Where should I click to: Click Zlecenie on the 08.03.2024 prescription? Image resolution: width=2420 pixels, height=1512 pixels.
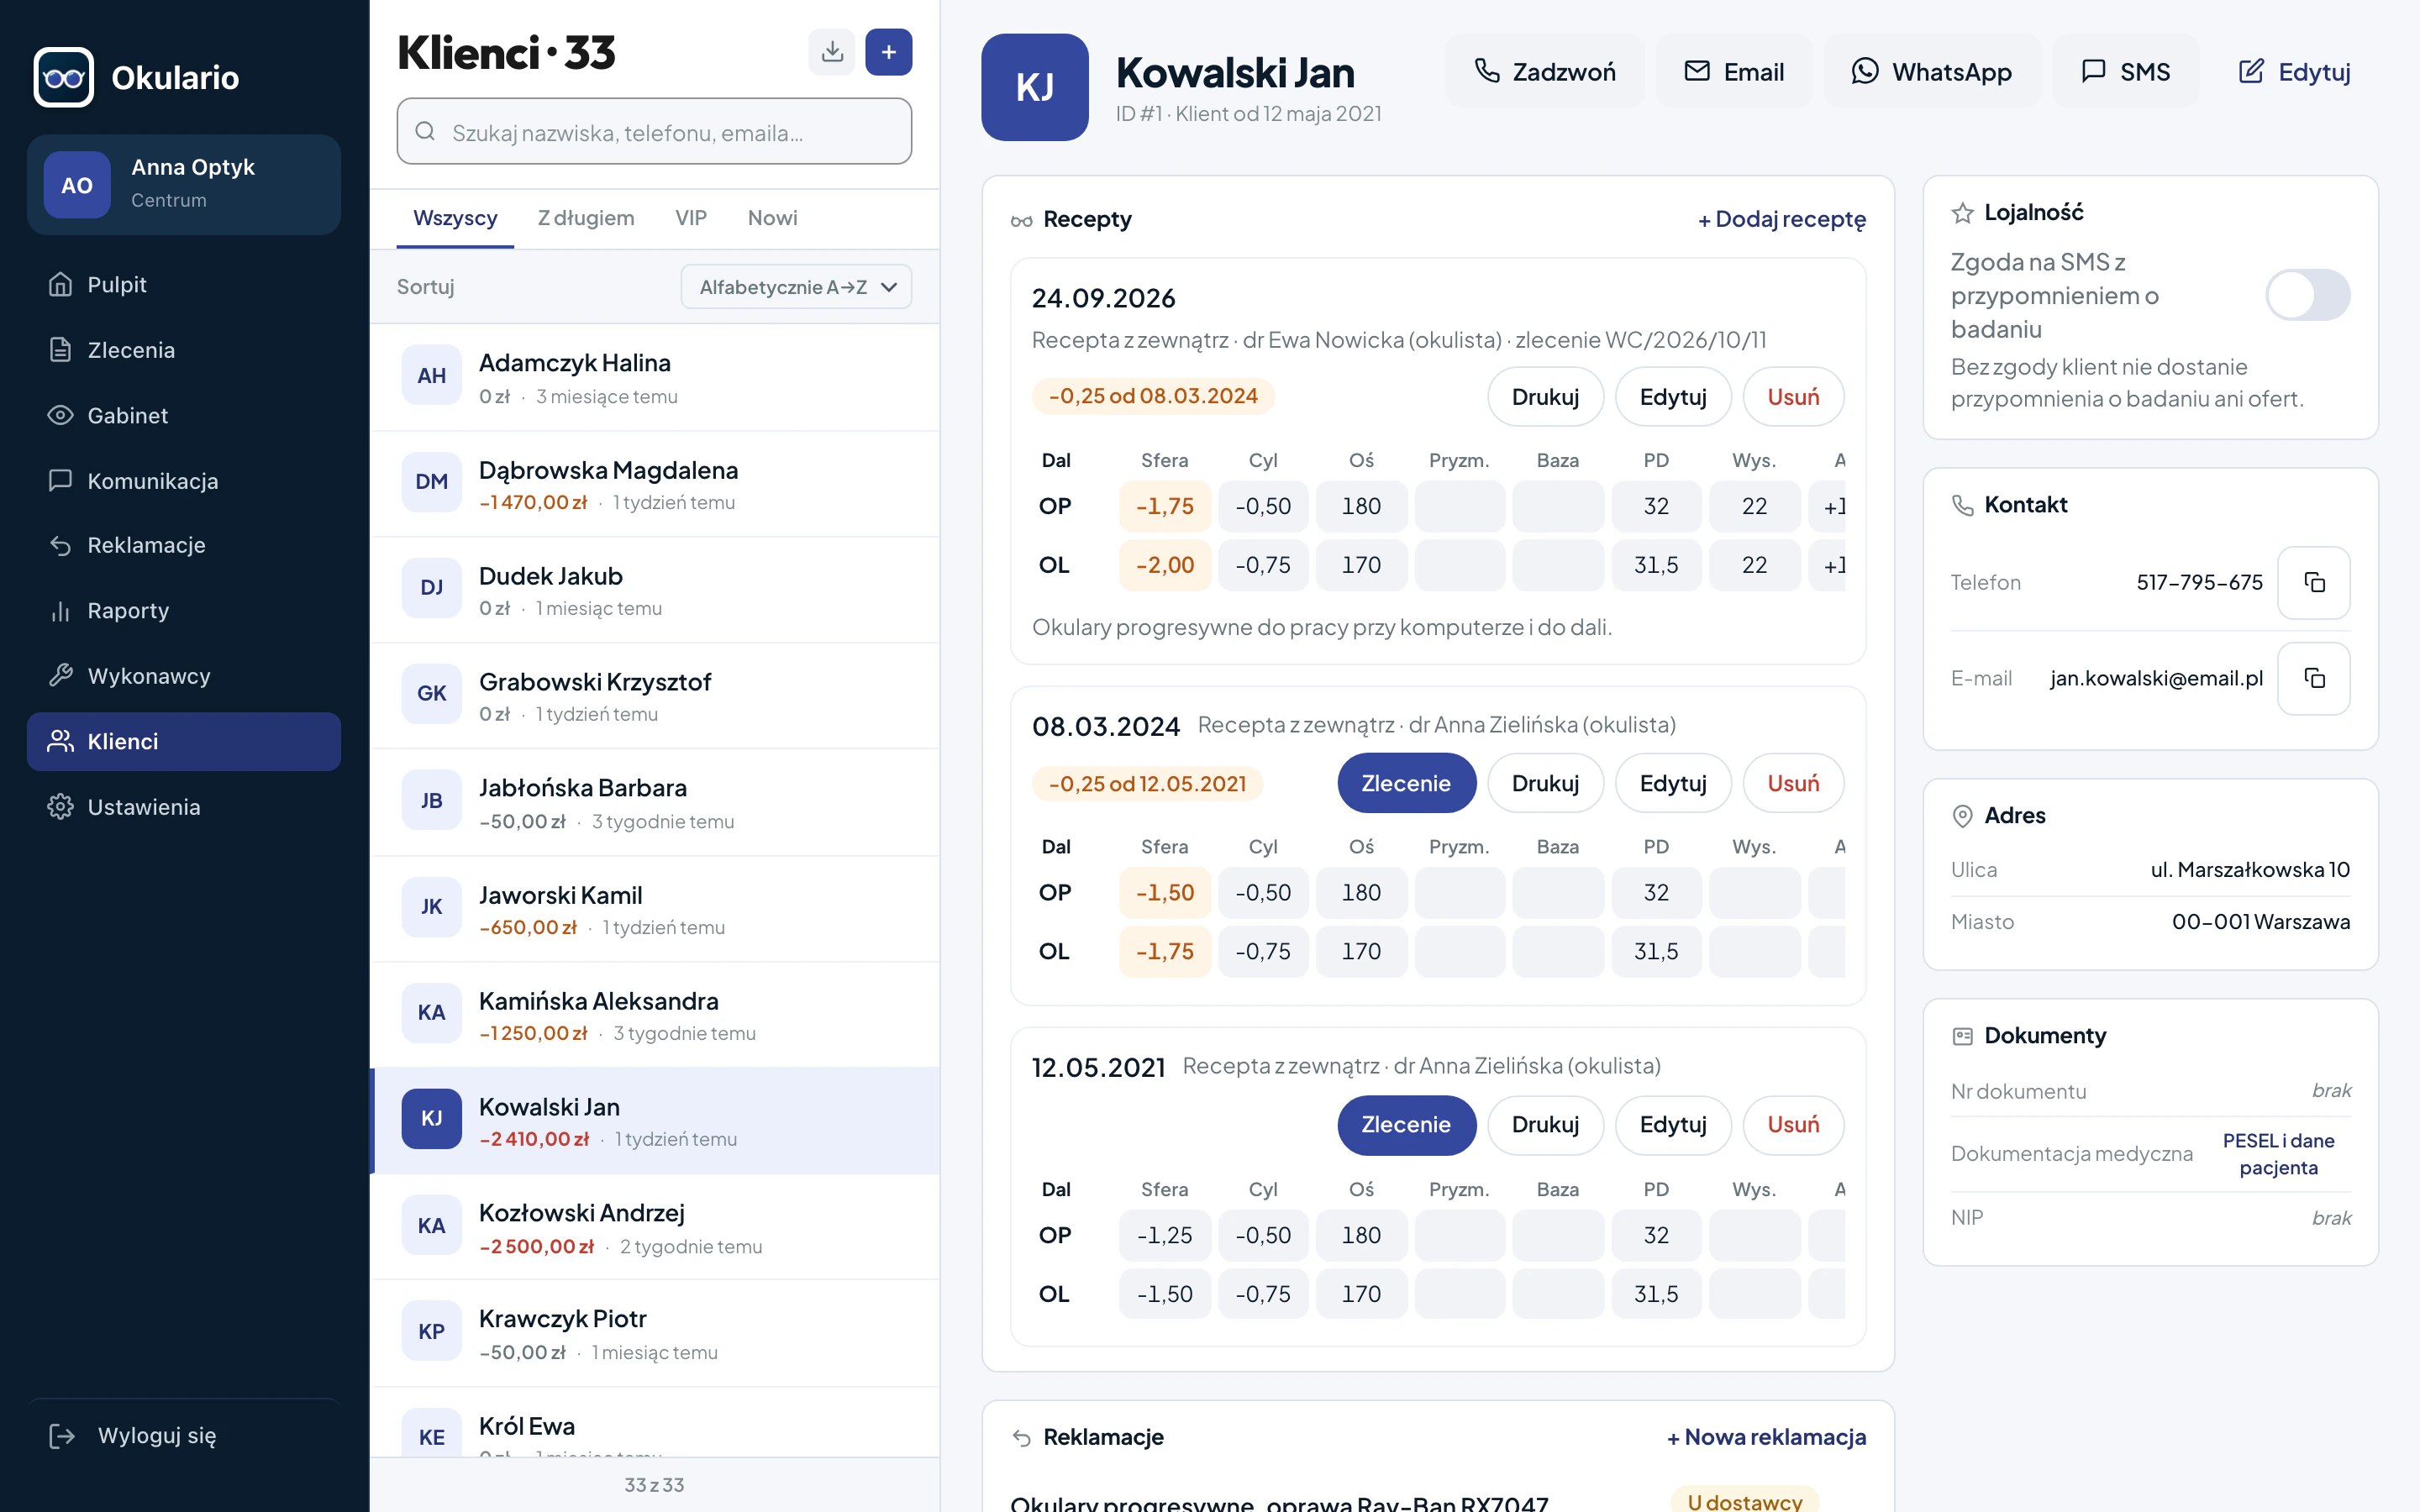1406,783
